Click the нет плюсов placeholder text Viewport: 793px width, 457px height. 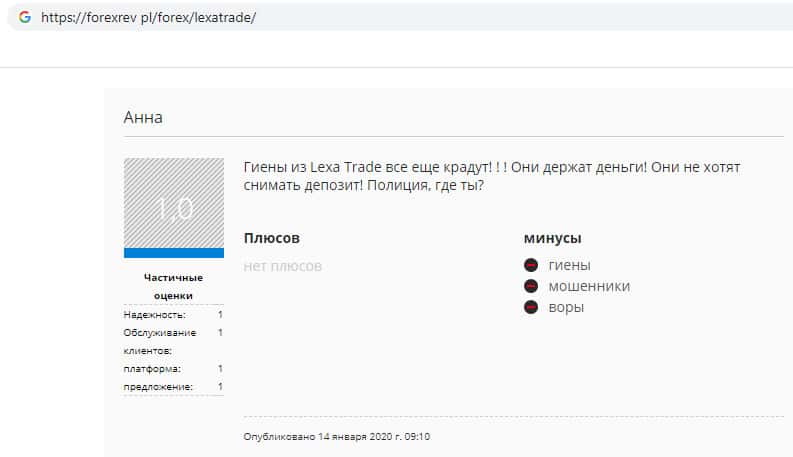(x=283, y=266)
